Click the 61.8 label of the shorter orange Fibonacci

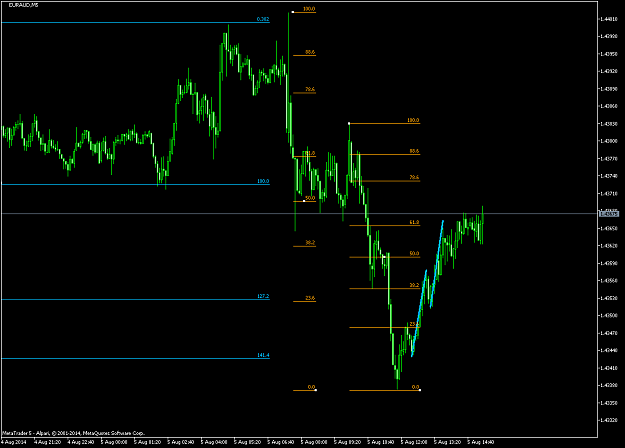click(414, 222)
